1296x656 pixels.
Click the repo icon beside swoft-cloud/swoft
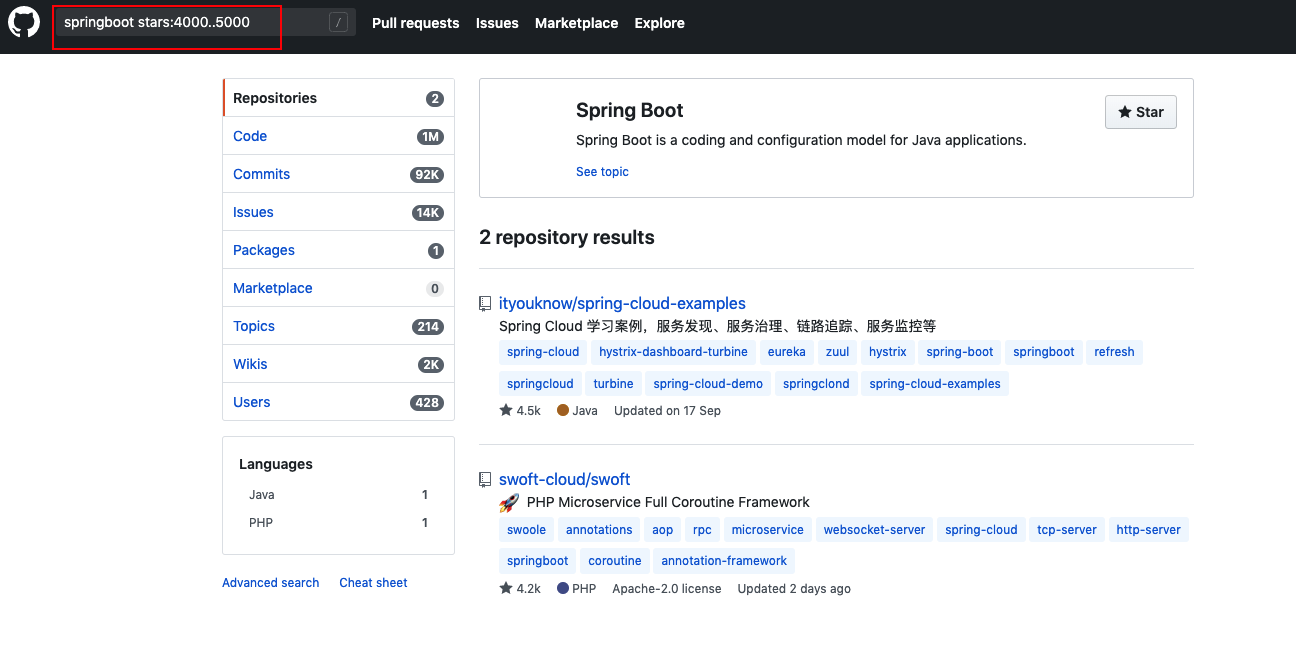coord(485,480)
